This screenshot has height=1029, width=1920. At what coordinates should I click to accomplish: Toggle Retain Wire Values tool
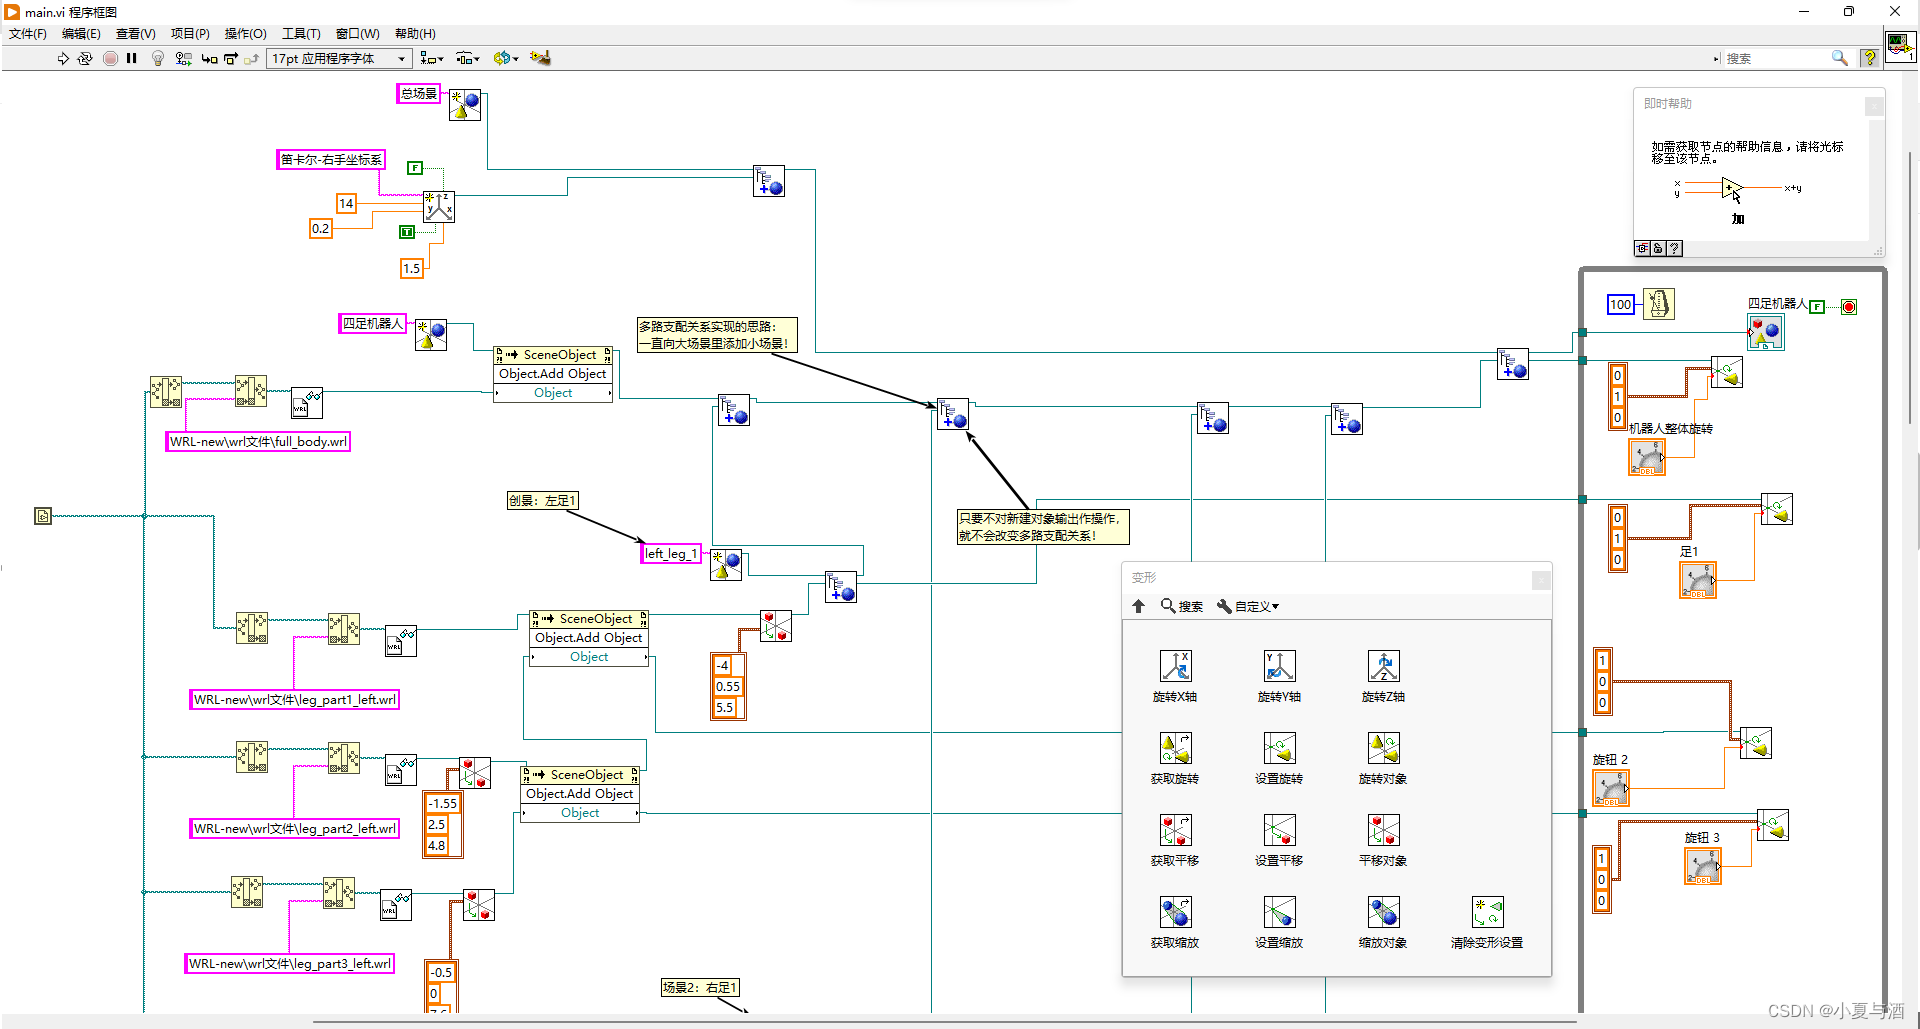(183, 58)
